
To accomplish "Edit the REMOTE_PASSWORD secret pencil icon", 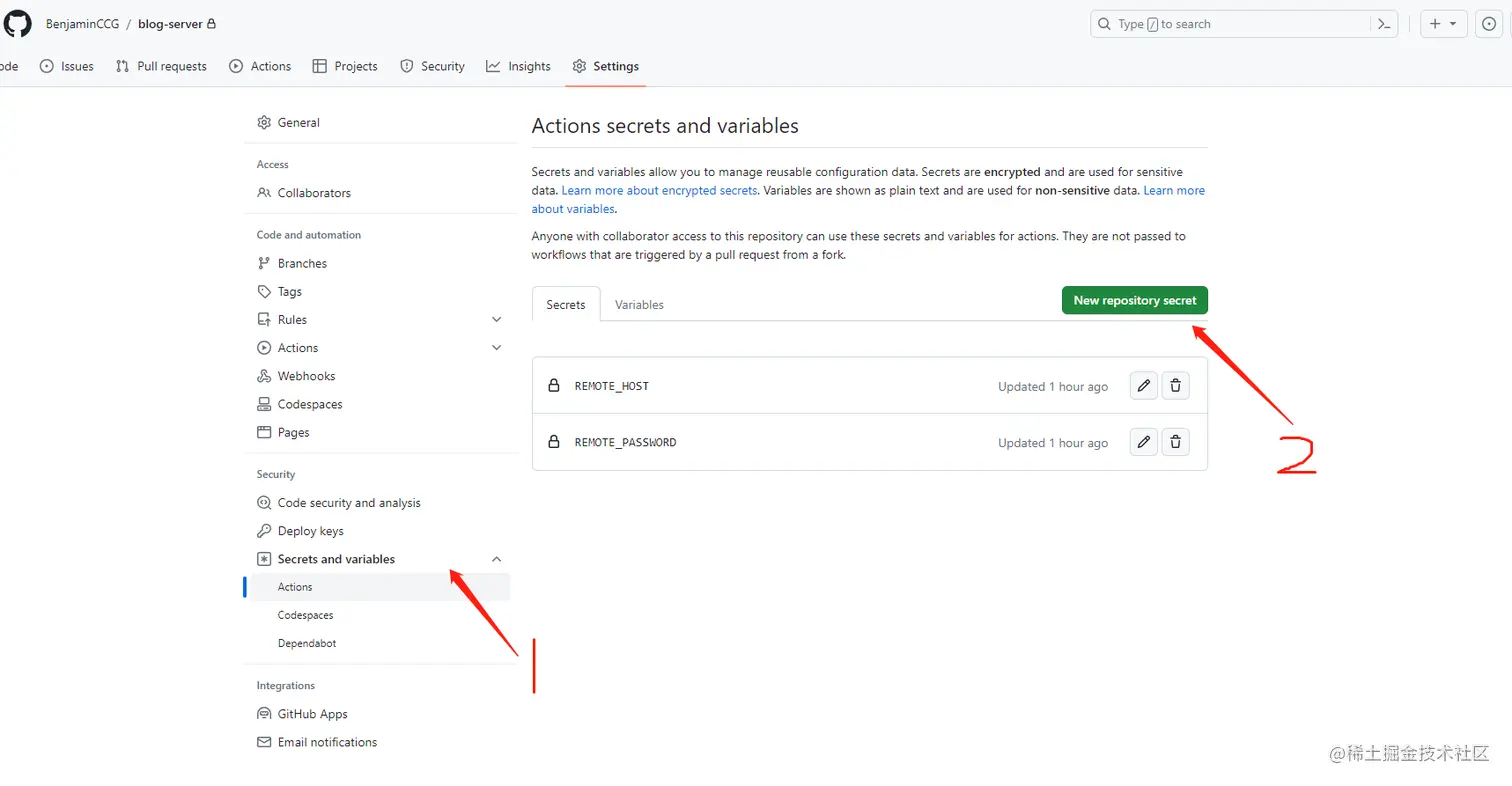I will point(1144,442).
